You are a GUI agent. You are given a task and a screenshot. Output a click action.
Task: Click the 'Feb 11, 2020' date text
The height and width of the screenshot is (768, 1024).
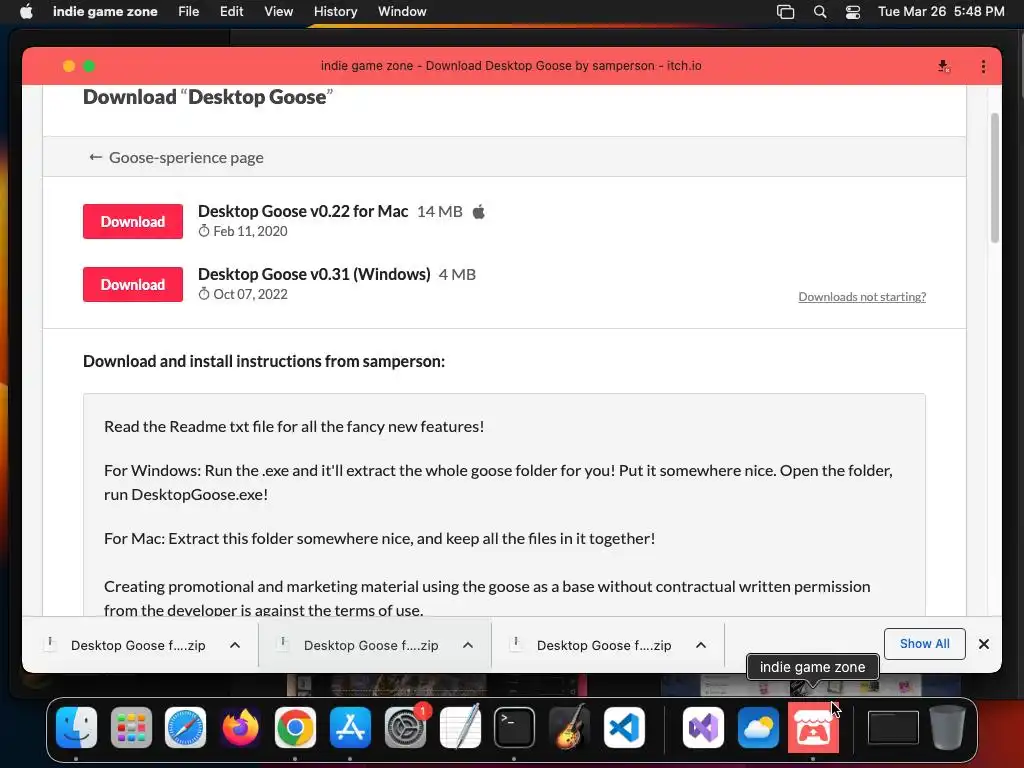point(250,231)
